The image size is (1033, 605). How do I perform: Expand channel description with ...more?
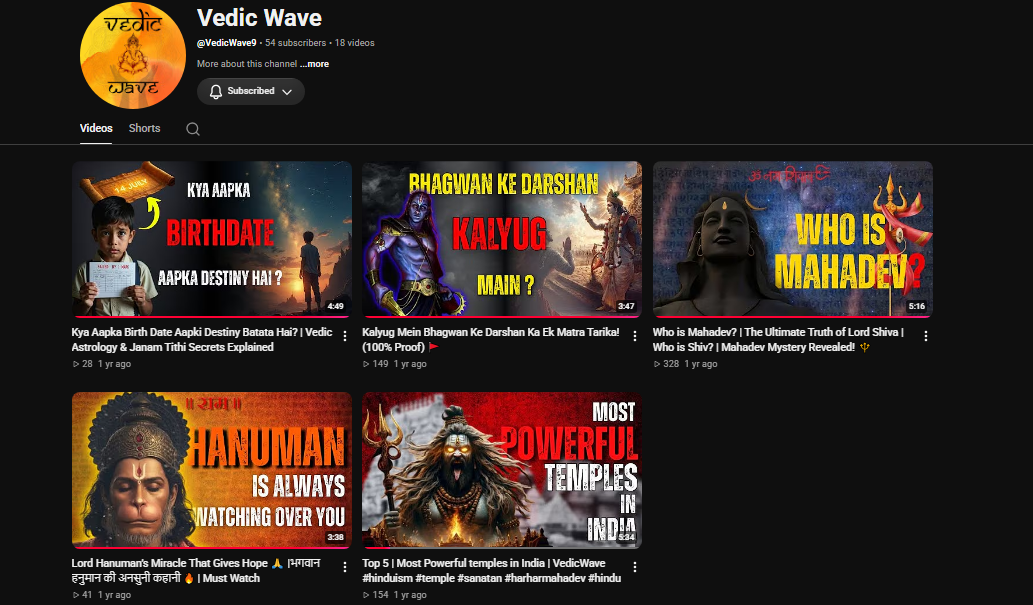click(315, 64)
